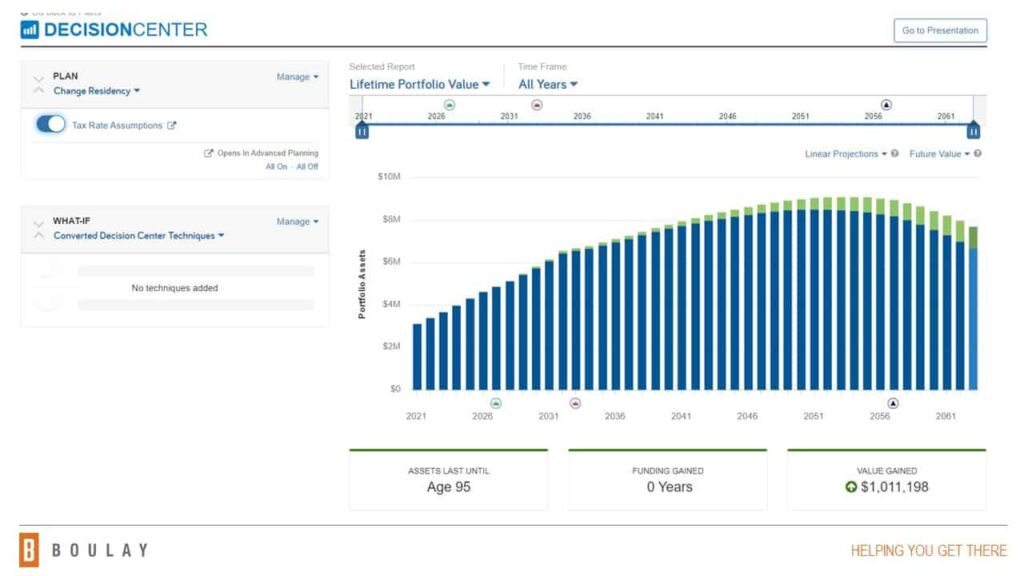Click the Value Gained summary card
Image resolution: width=1024 pixels, height=576 pixels.
click(x=886, y=480)
